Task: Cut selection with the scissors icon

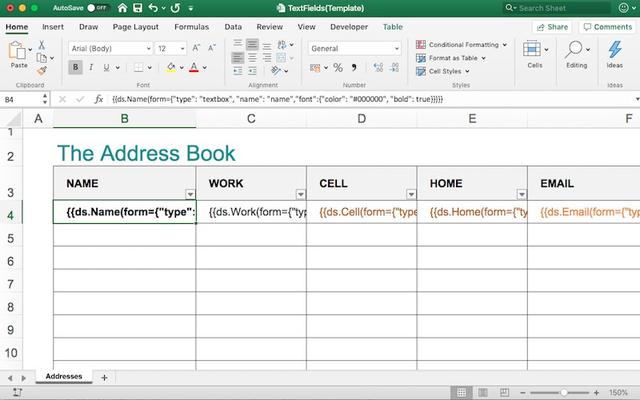Action: tap(41, 45)
